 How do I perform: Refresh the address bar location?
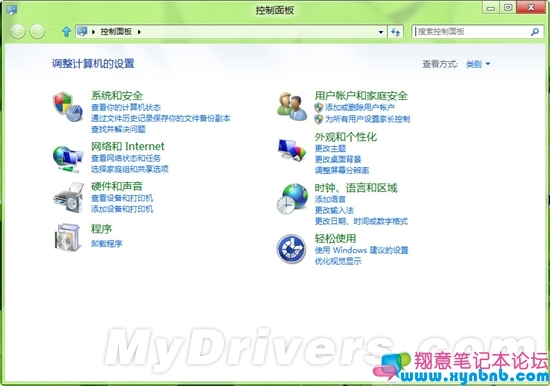point(395,32)
